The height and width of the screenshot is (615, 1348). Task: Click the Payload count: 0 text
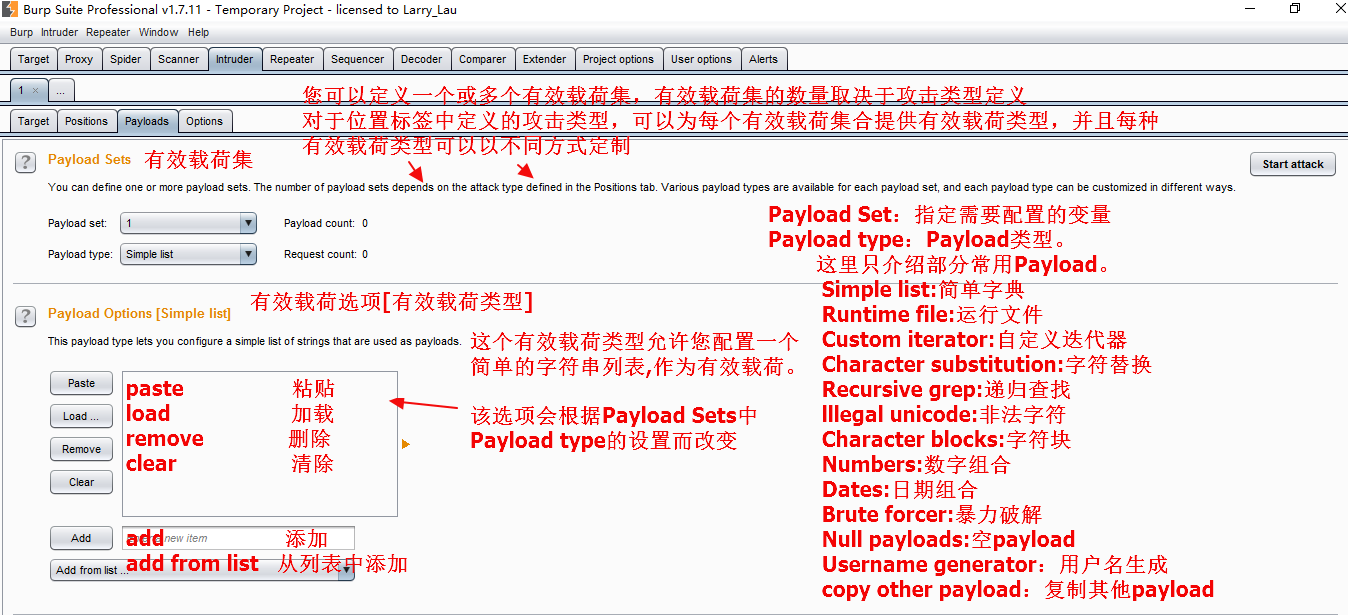tap(326, 223)
